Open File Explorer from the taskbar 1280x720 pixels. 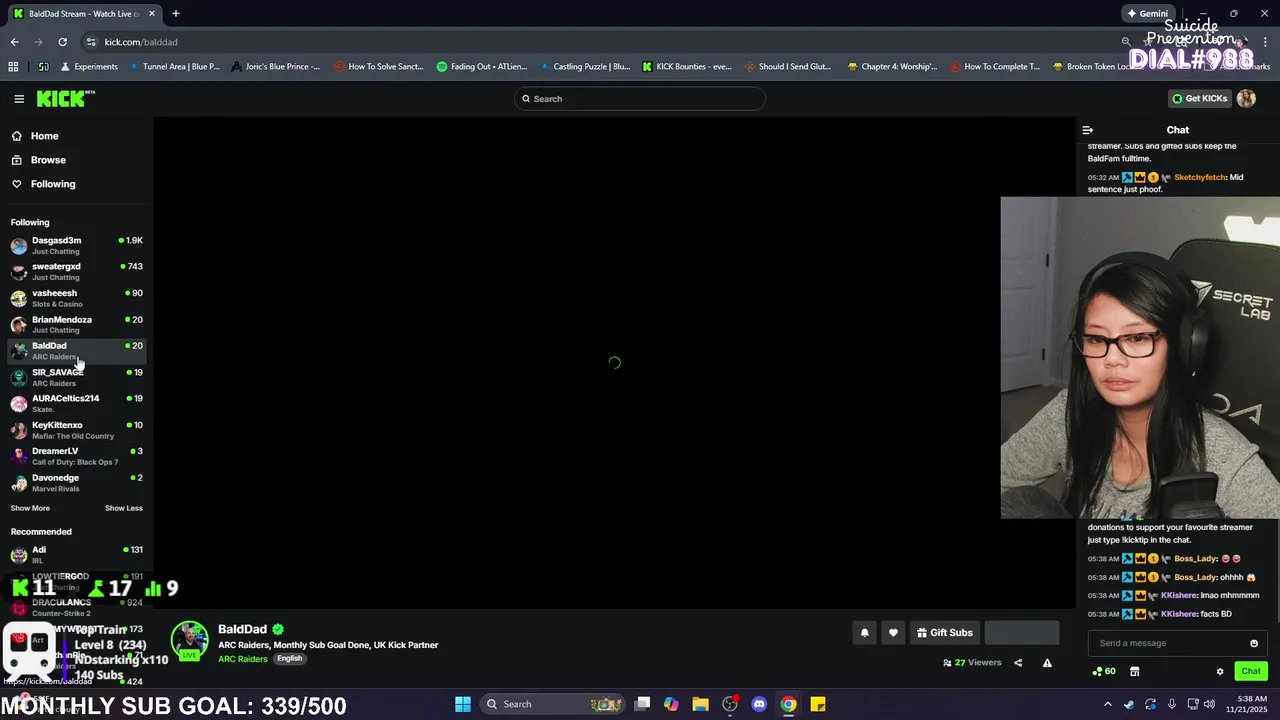(700, 704)
